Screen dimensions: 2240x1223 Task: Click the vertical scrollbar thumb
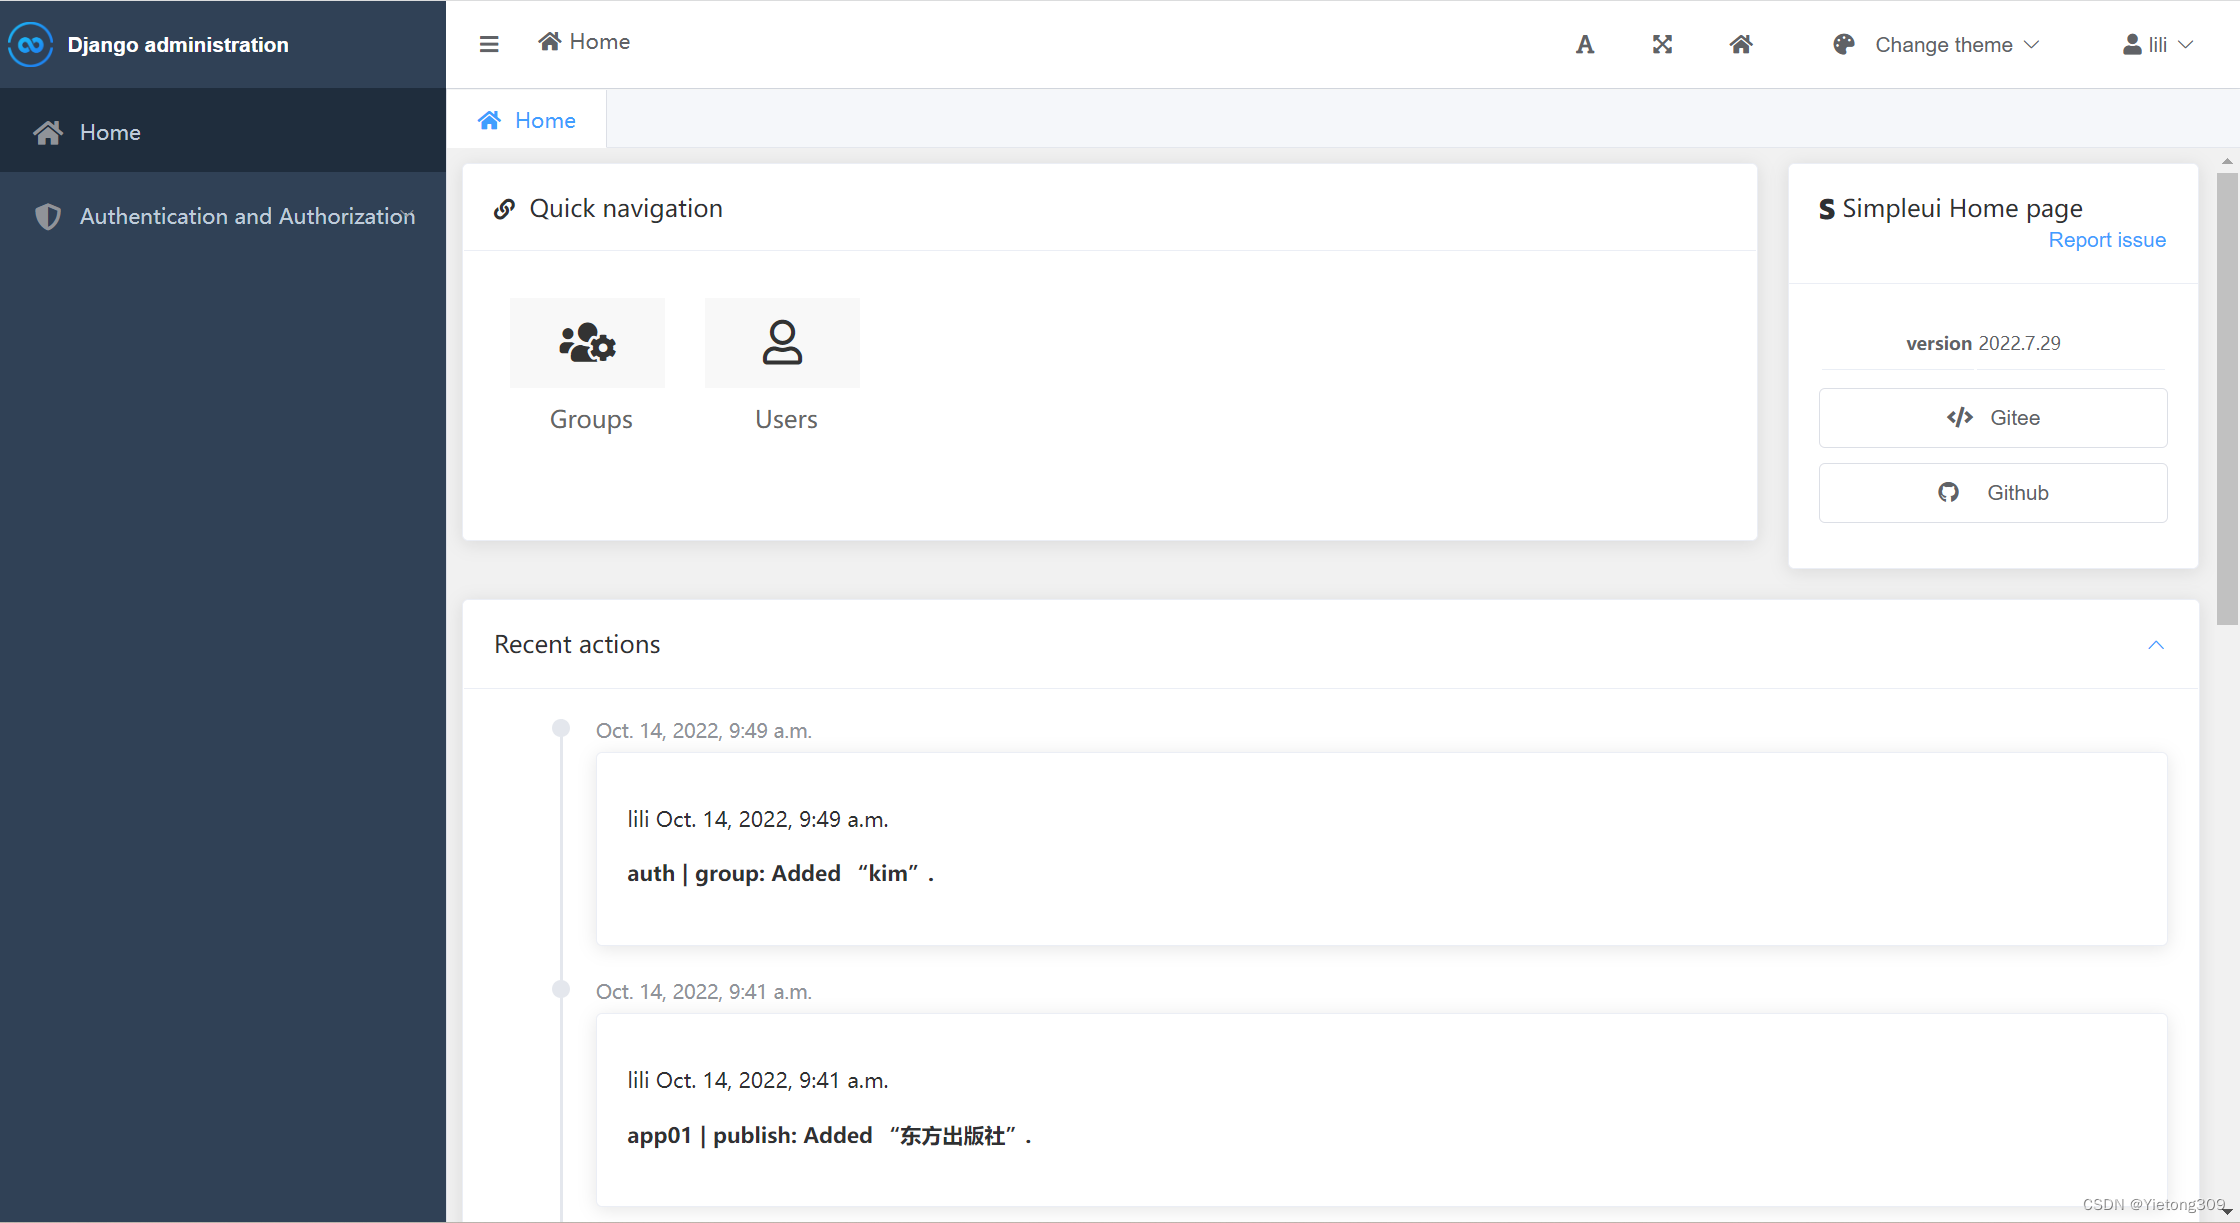pyautogui.click(x=2226, y=398)
